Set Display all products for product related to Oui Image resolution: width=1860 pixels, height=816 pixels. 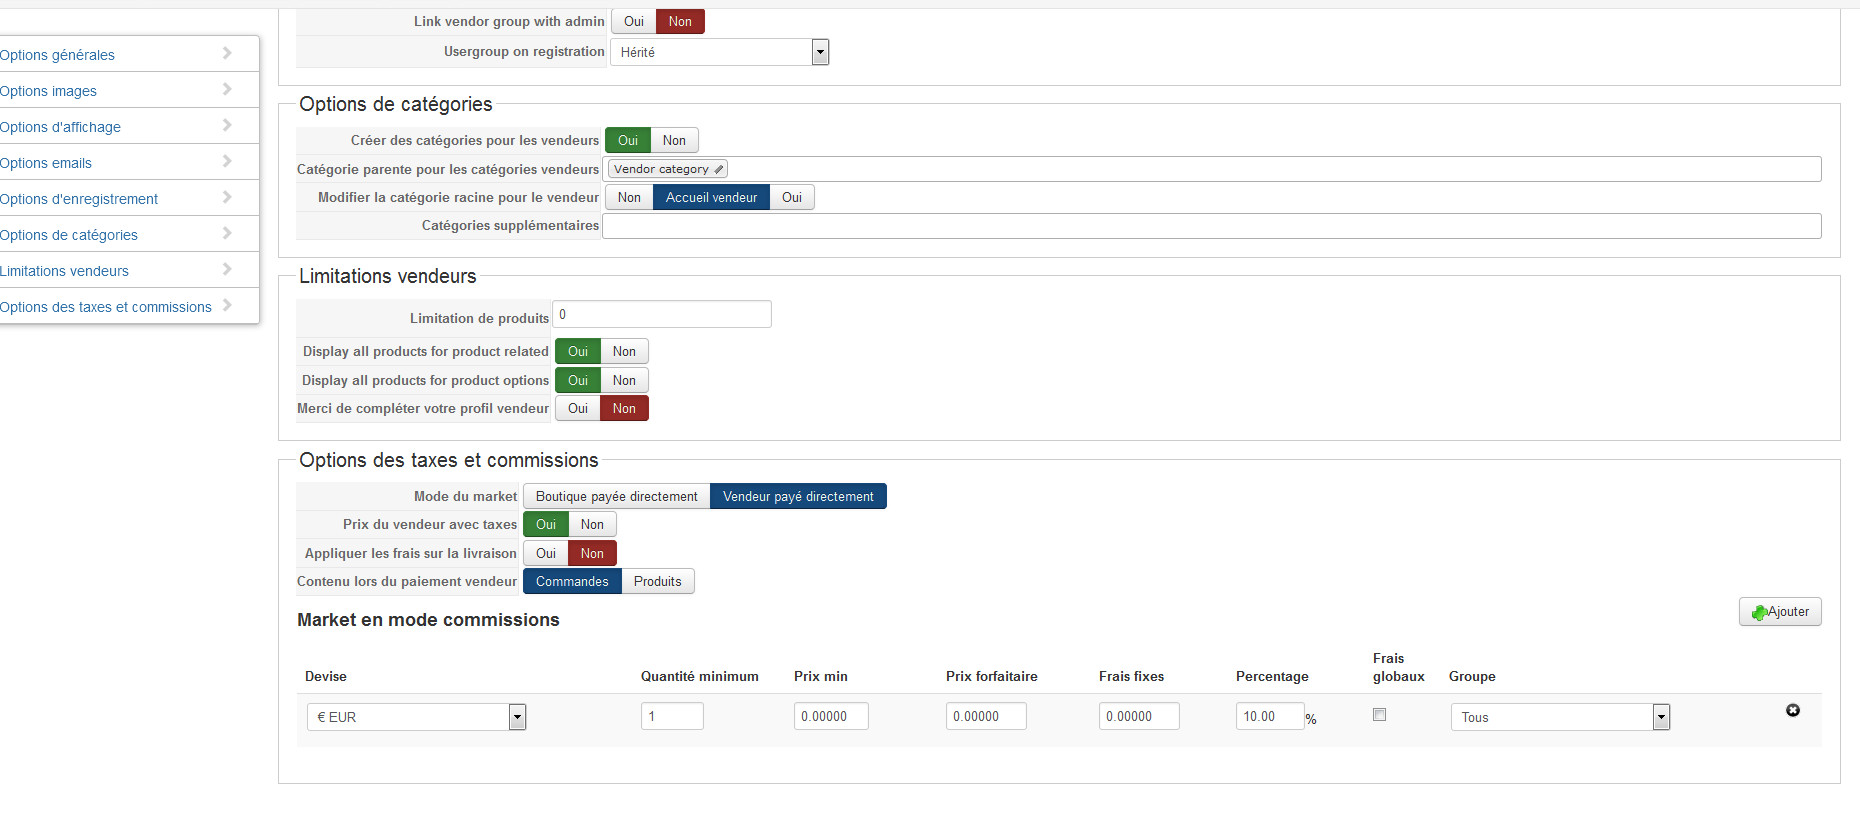coord(578,351)
